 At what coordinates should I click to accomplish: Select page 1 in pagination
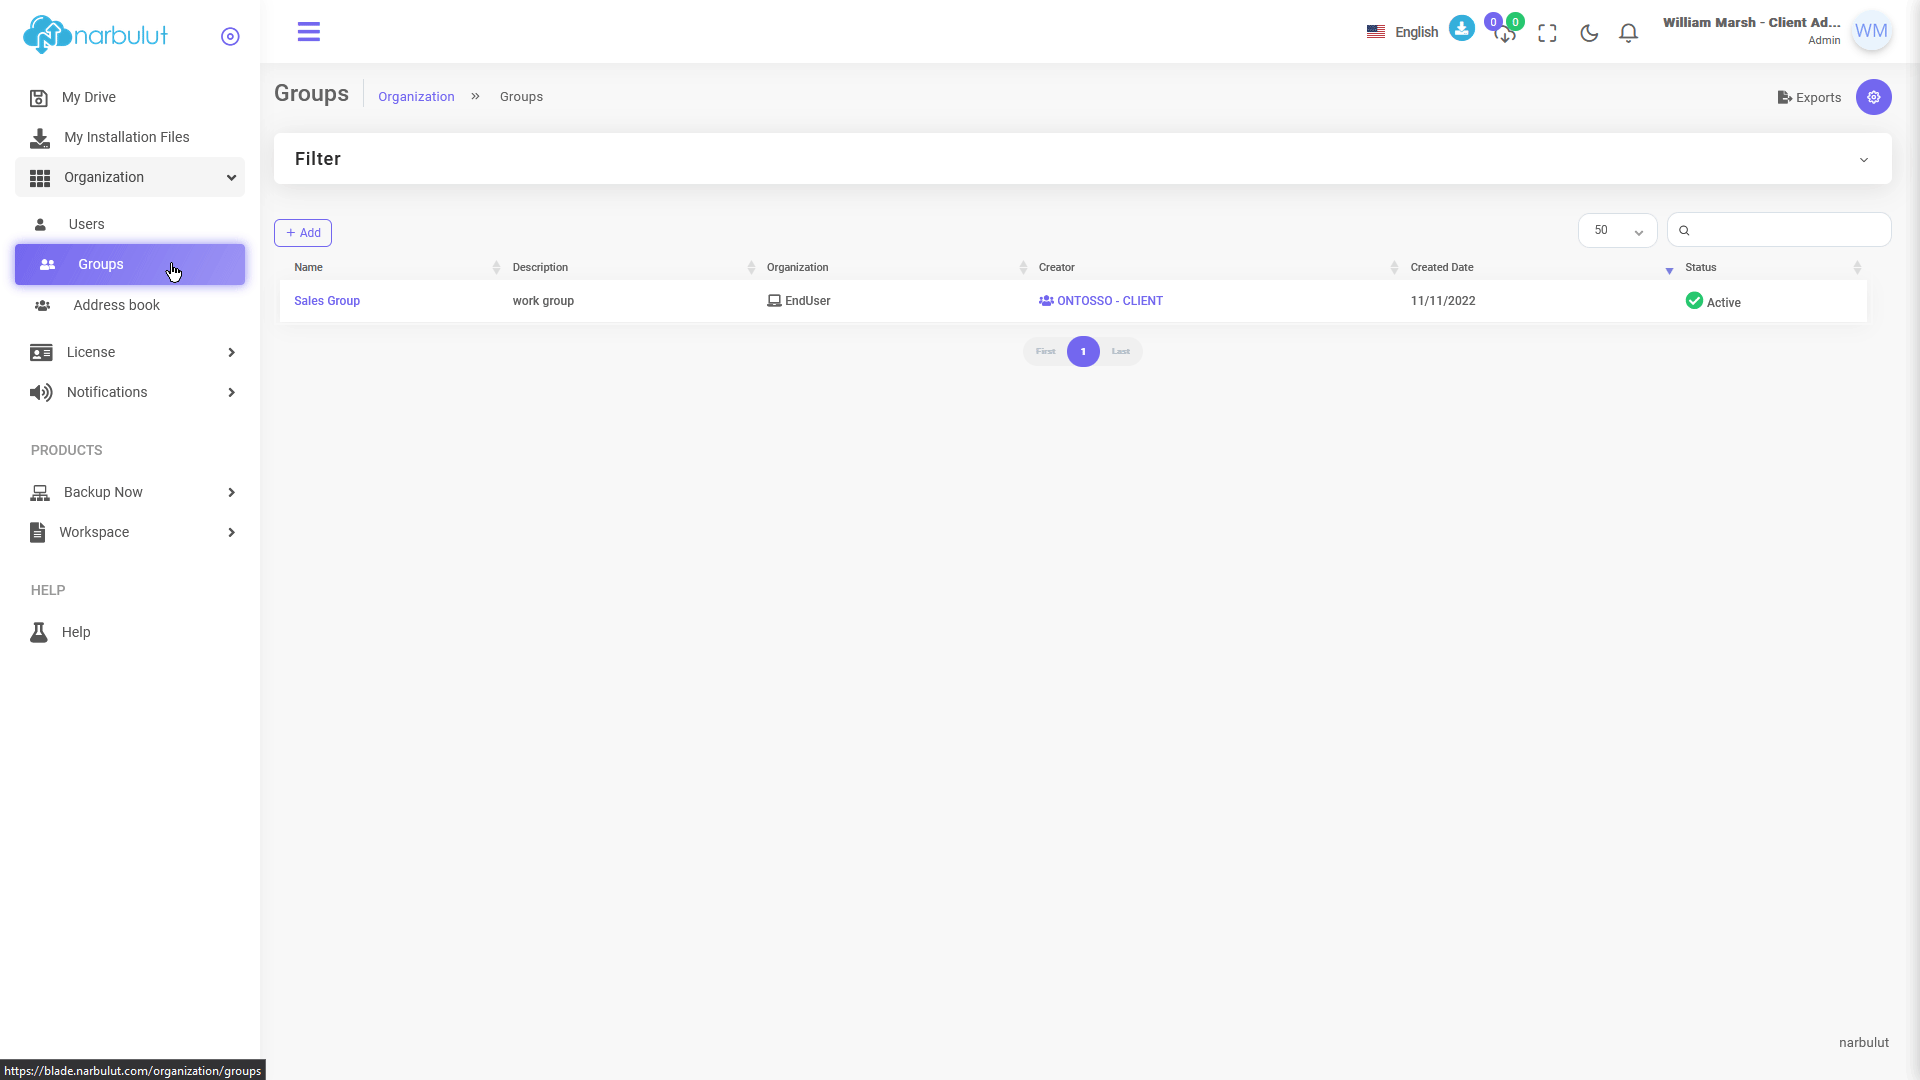click(x=1083, y=352)
